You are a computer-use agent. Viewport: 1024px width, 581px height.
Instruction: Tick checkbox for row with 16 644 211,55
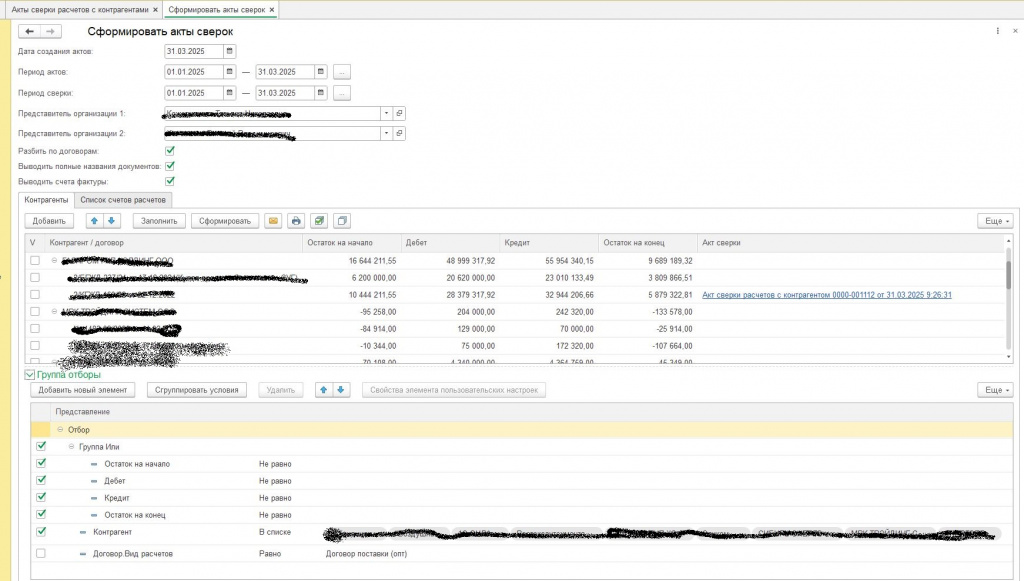tap(35, 260)
